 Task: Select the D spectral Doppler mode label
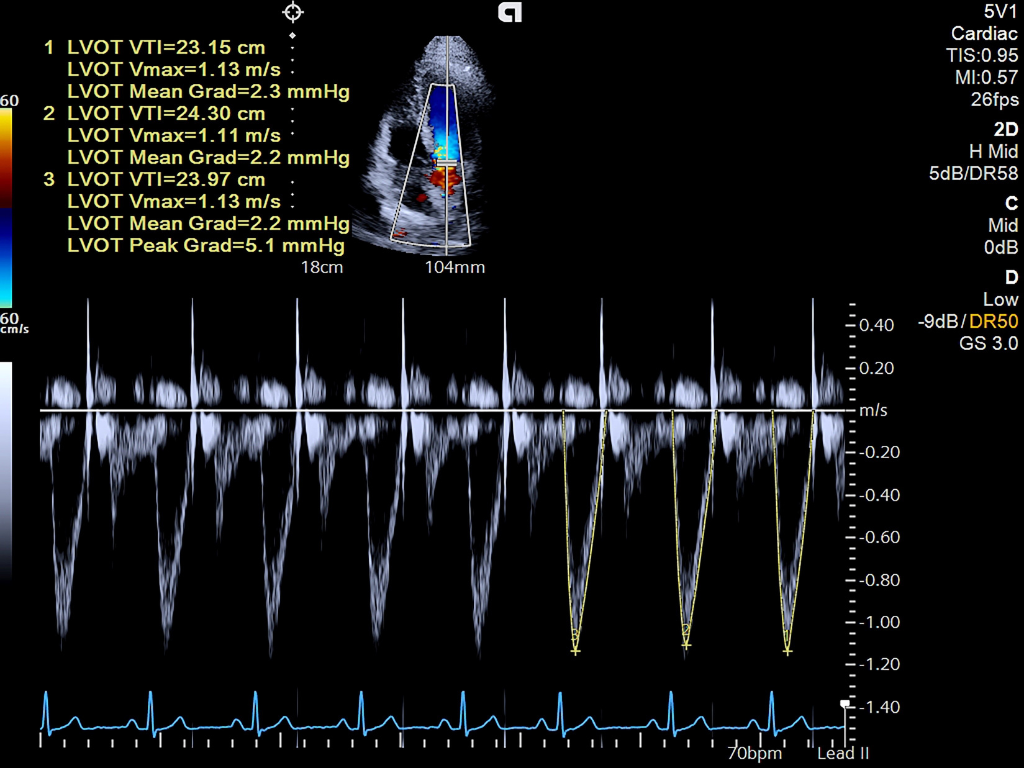(x=1013, y=278)
